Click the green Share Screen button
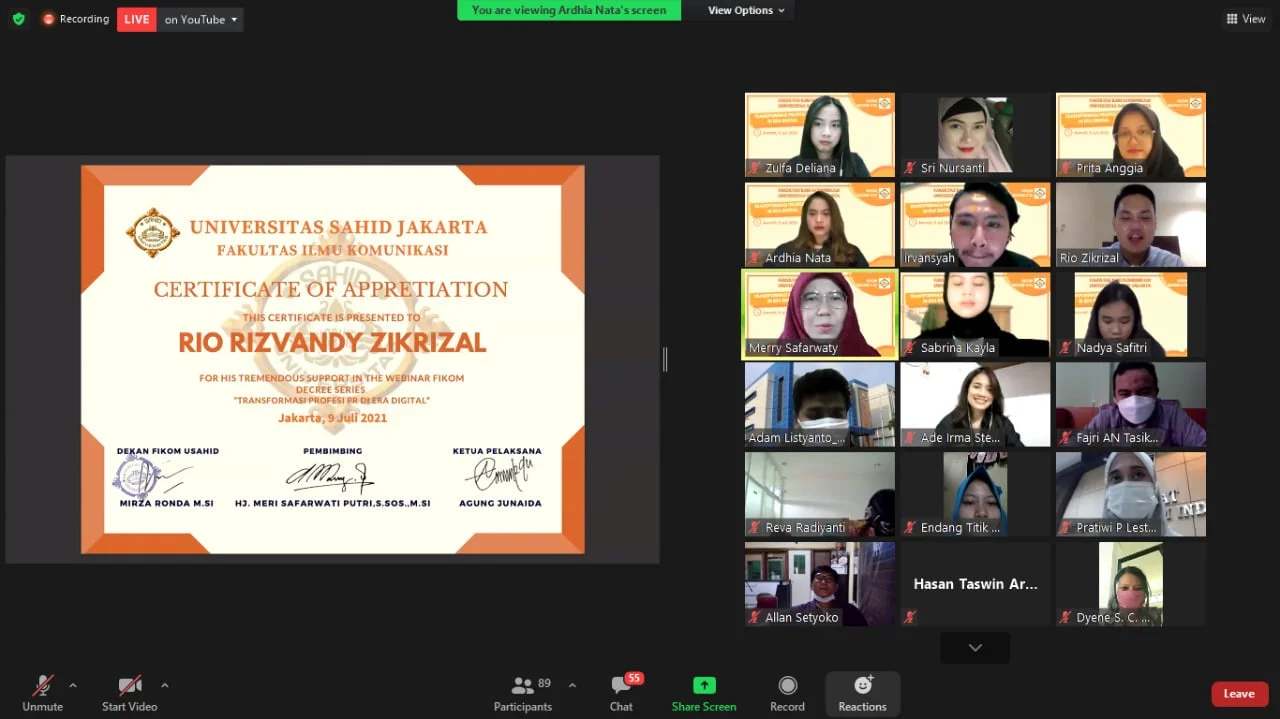 704,693
